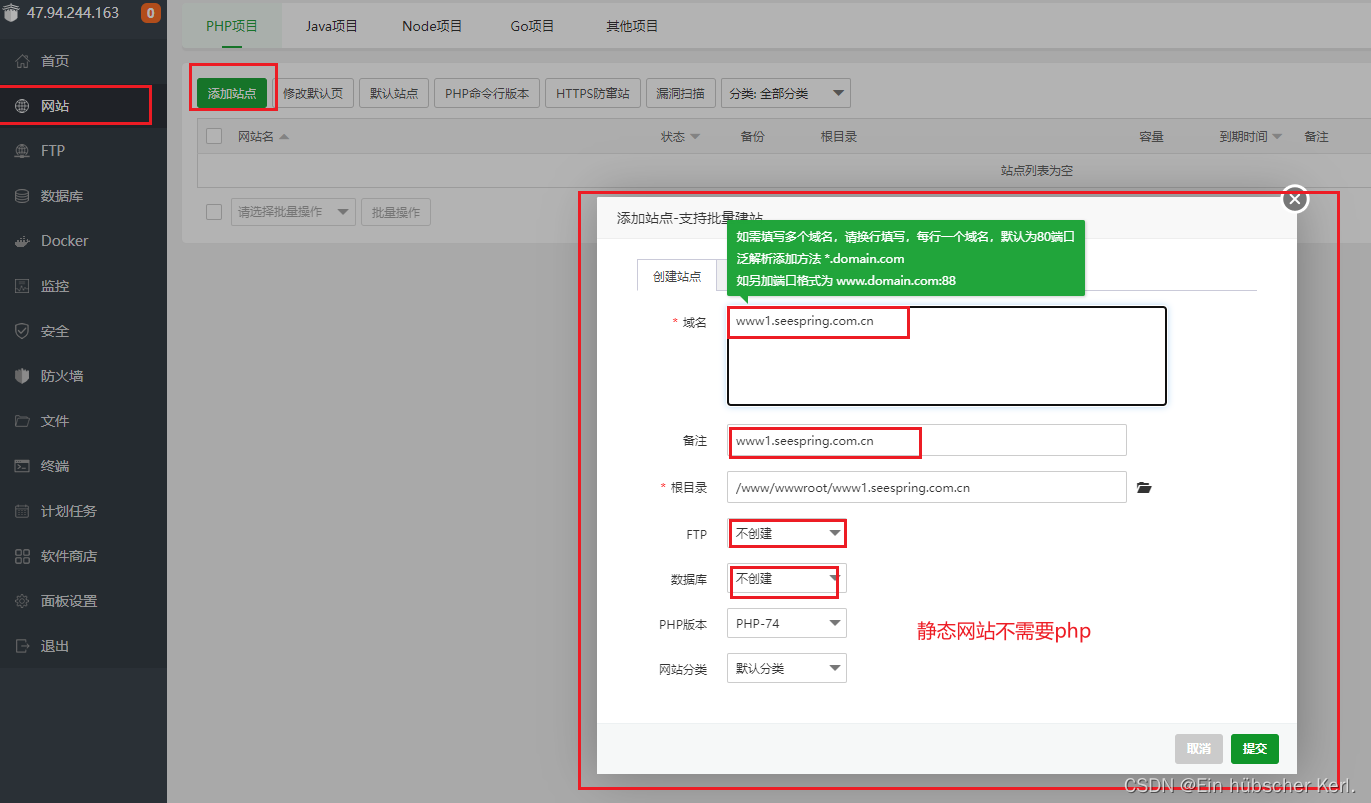The image size is (1371, 803).
Task: Open the 分类: 全部分类 dropdown
Action: click(x=786, y=94)
